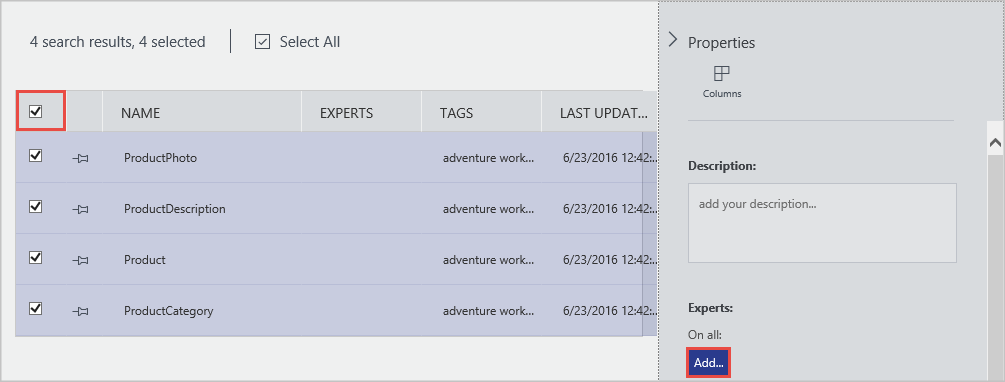The width and height of the screenshot is (1005, 382).
Task: Add experts with the Add button
Action: (709, 363)
